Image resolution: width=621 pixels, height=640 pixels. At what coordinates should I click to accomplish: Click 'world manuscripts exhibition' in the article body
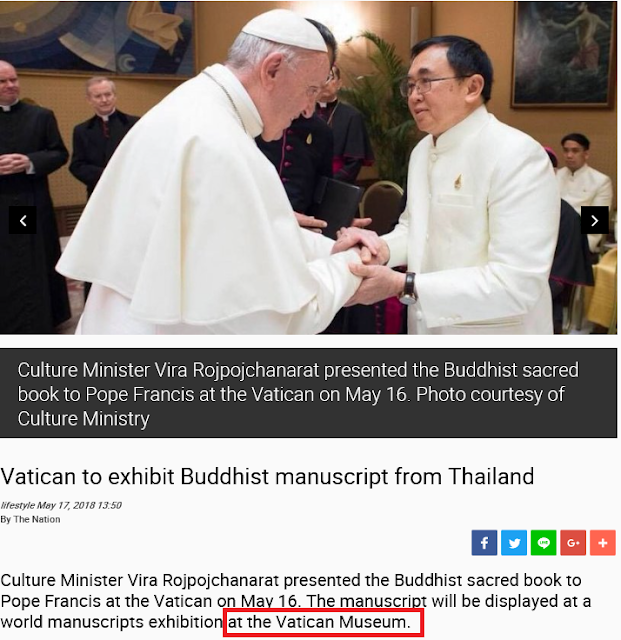(111, 622)
